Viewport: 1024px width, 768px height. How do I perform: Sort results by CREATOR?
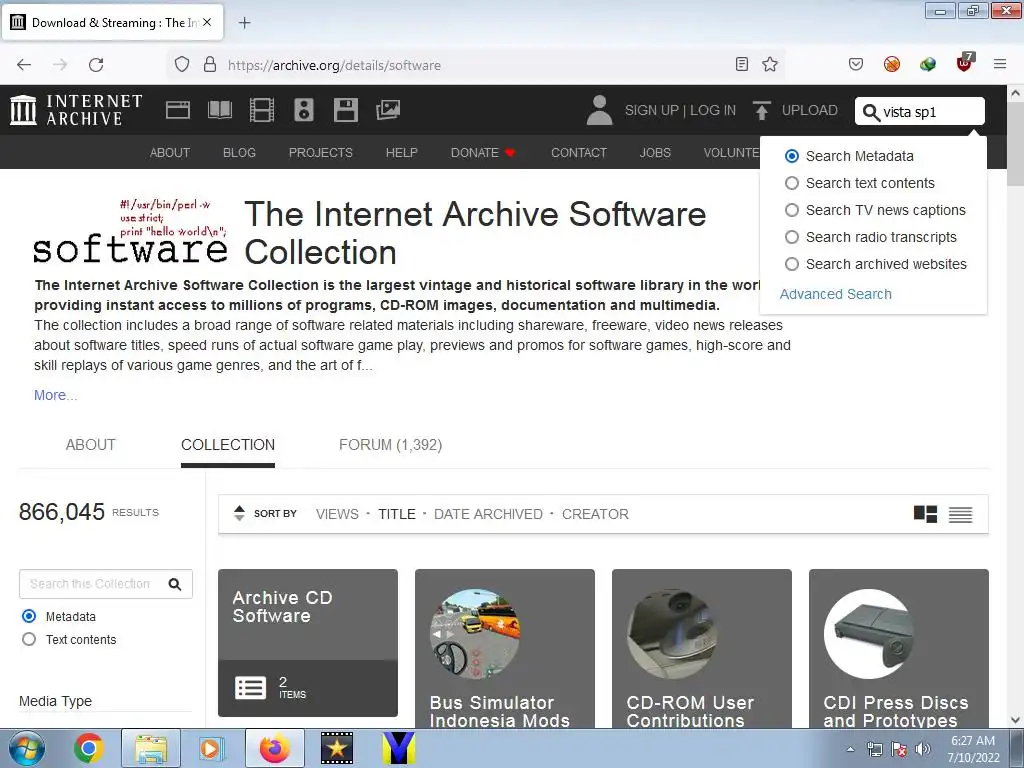click(595, 514)
